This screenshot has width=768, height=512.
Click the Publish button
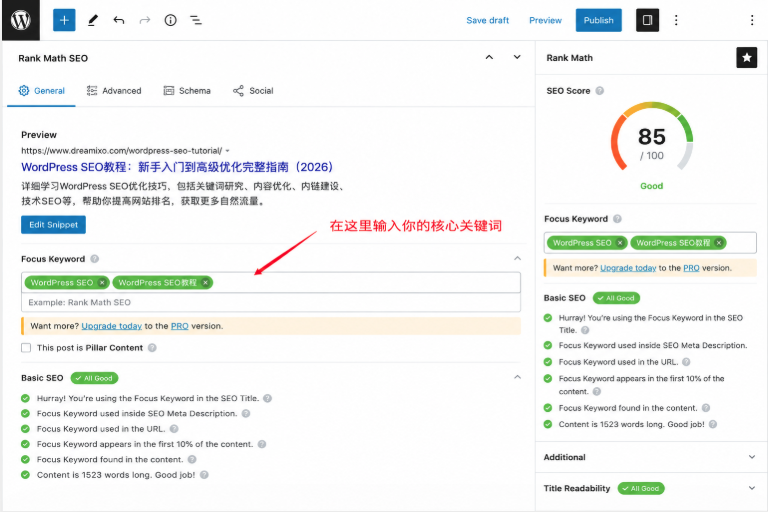tap(599, 20)
